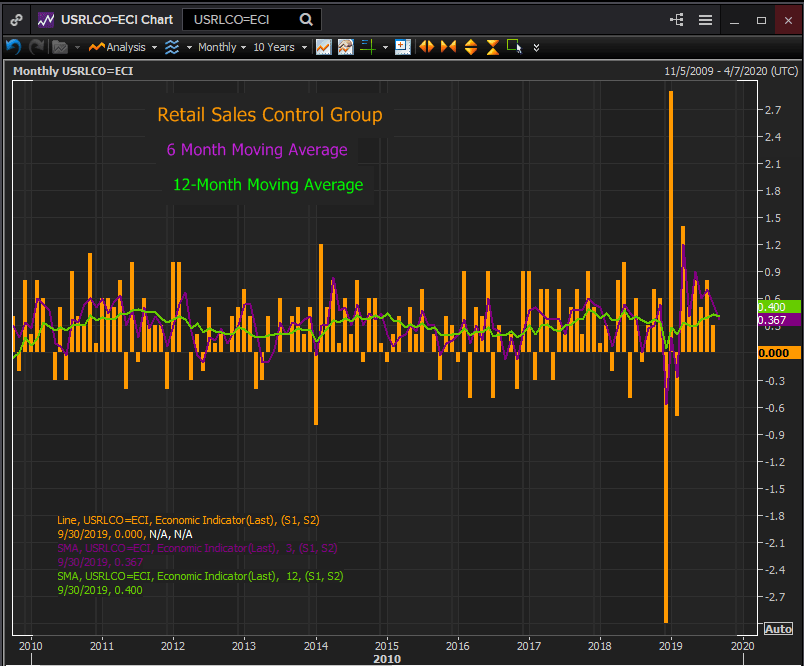
Task: Show more toolbar items via chevron
Action: pyautogui.click(x=537, y=47)
